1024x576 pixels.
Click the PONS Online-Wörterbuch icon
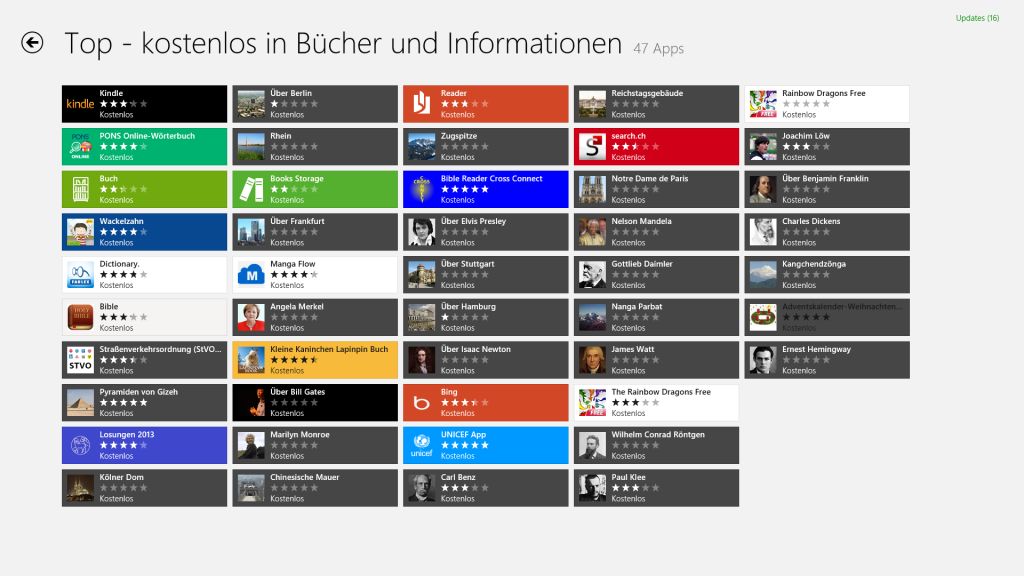80,146
